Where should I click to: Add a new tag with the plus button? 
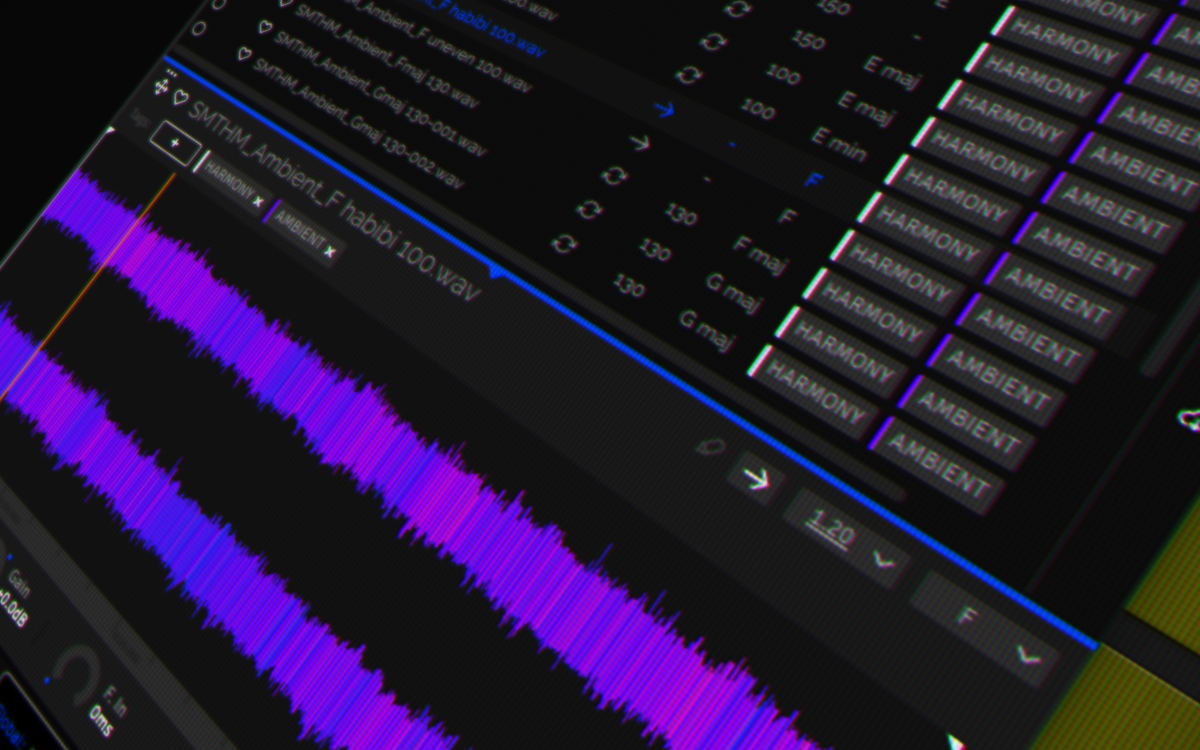pyautogui.click(x=175, y=145)
